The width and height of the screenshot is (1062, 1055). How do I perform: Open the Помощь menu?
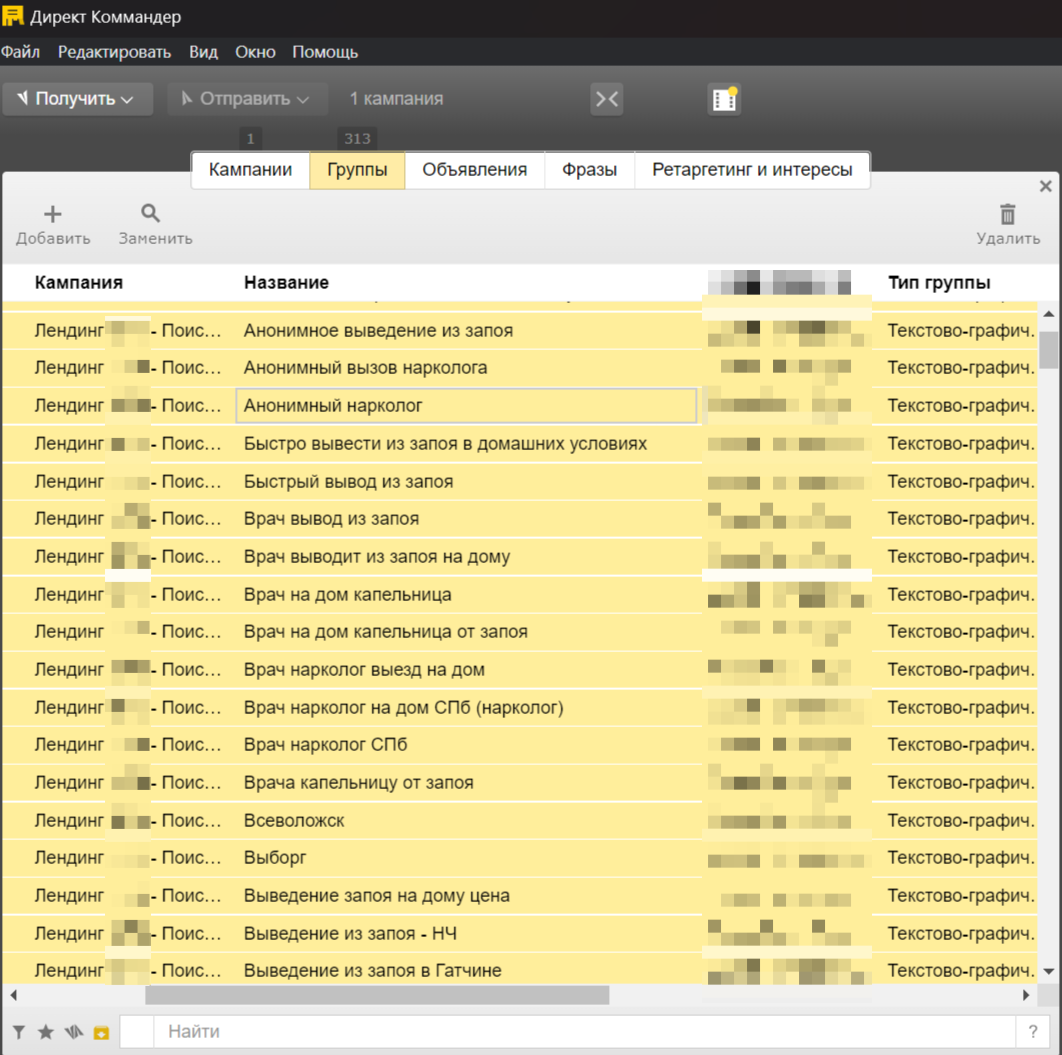(325, 52)
